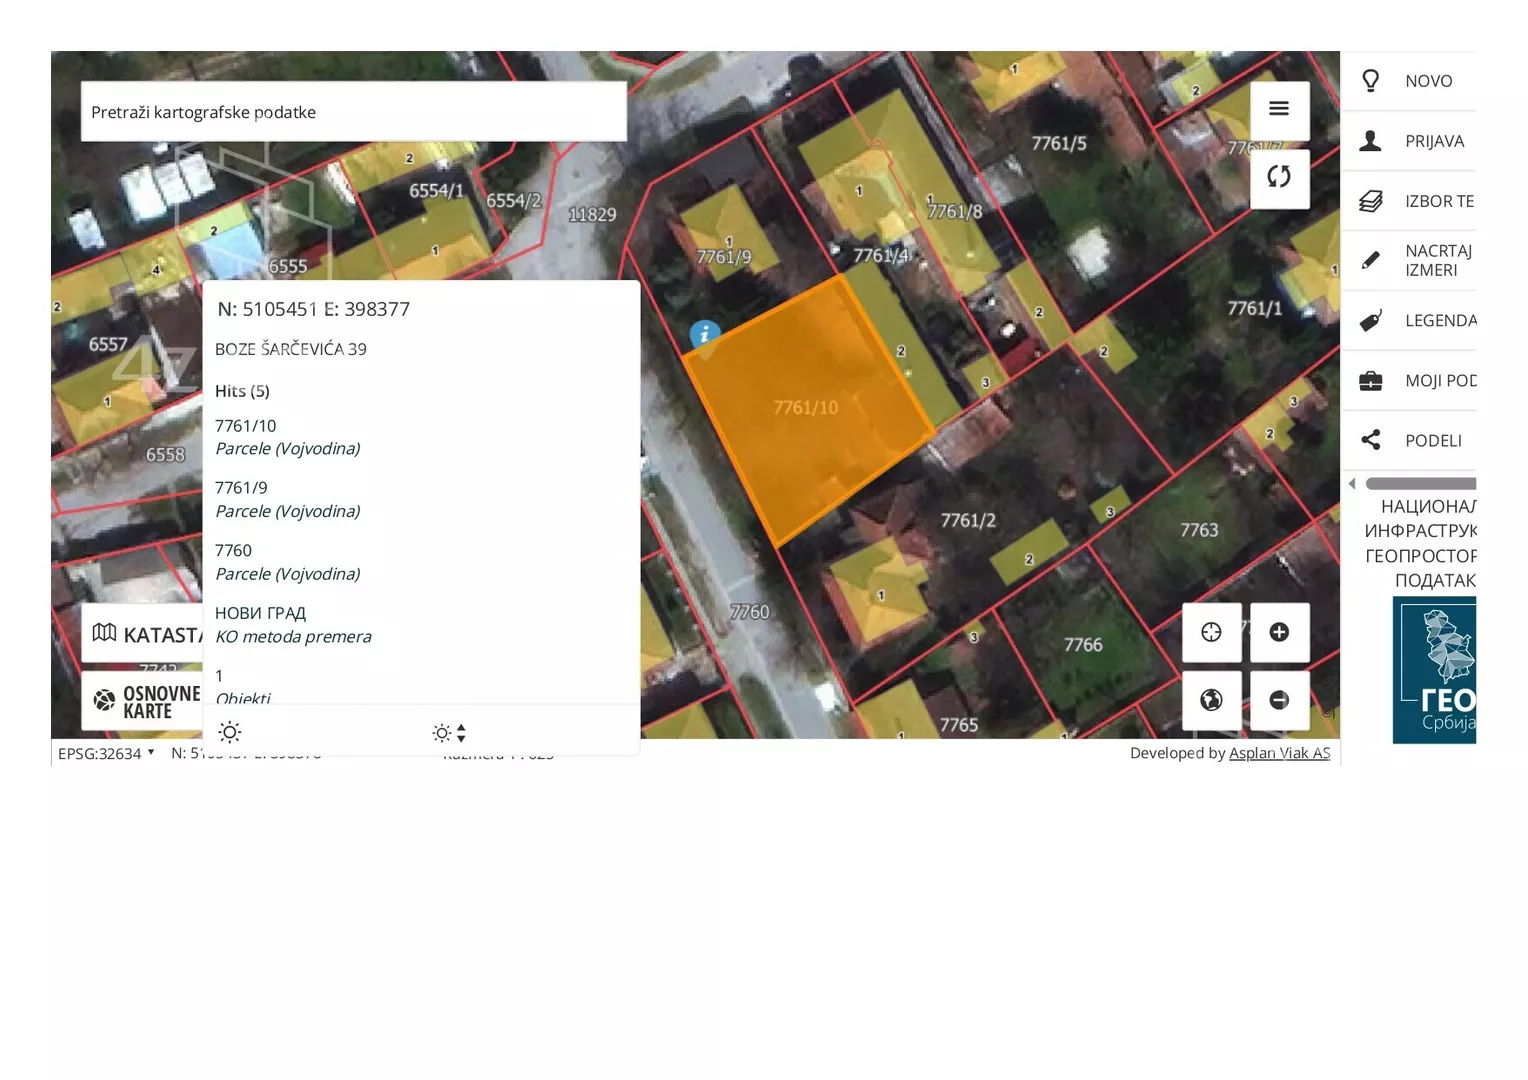This screenshot has height=1080, width=1528.
Task: Click the sun icon at popup bottom-left
Action: [x=230, y=732]
